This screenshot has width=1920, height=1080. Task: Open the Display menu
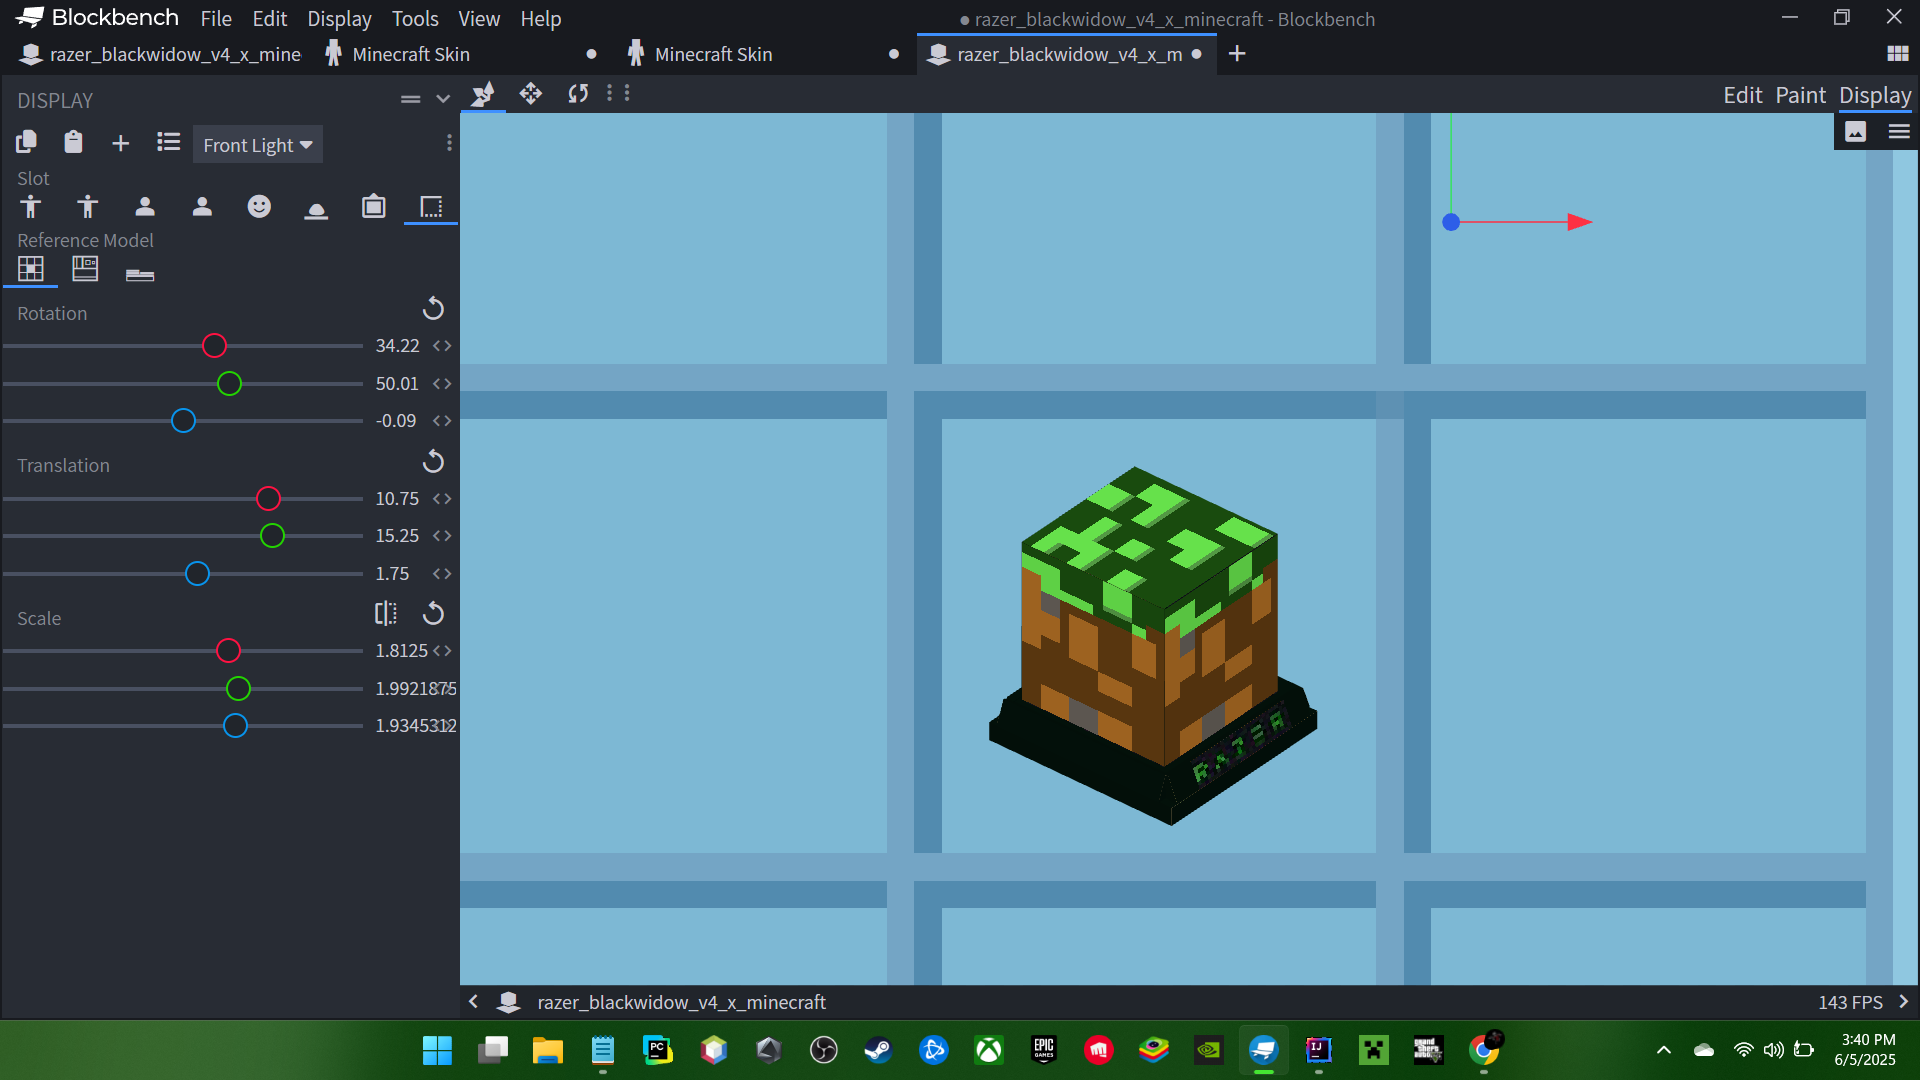point(339,19)
